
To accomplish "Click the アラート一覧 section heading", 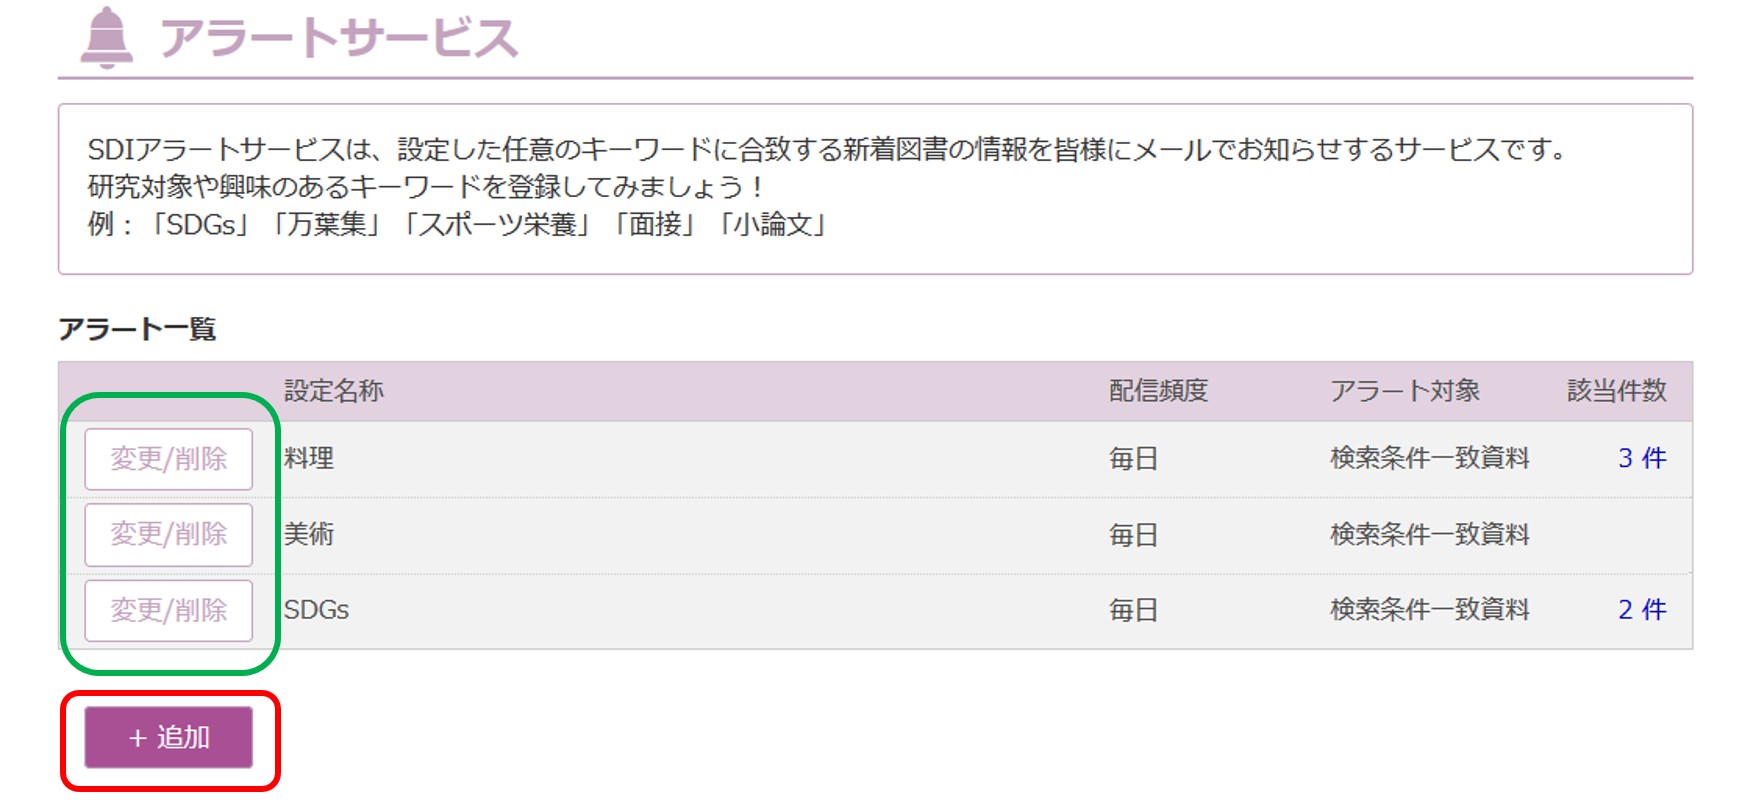I will [137, 329].
